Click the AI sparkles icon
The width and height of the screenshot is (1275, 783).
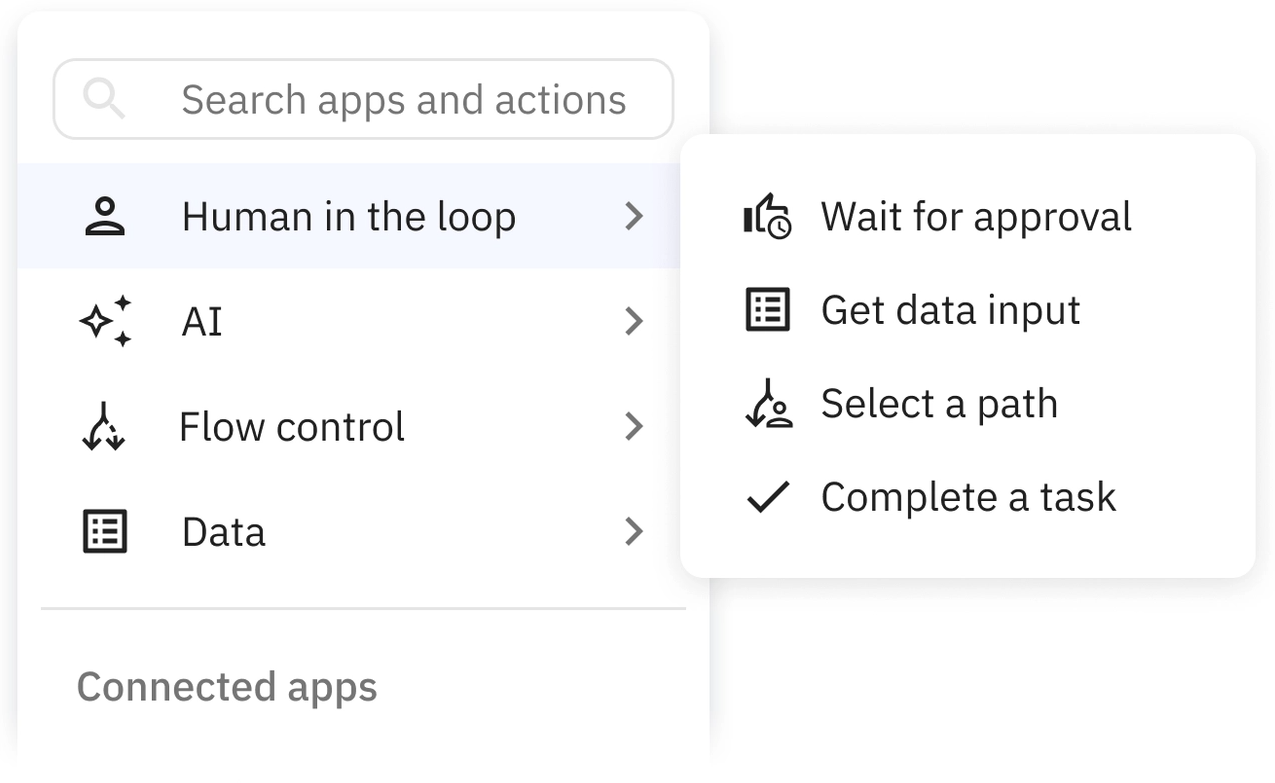pyautogui.click(x=105, y=321)
